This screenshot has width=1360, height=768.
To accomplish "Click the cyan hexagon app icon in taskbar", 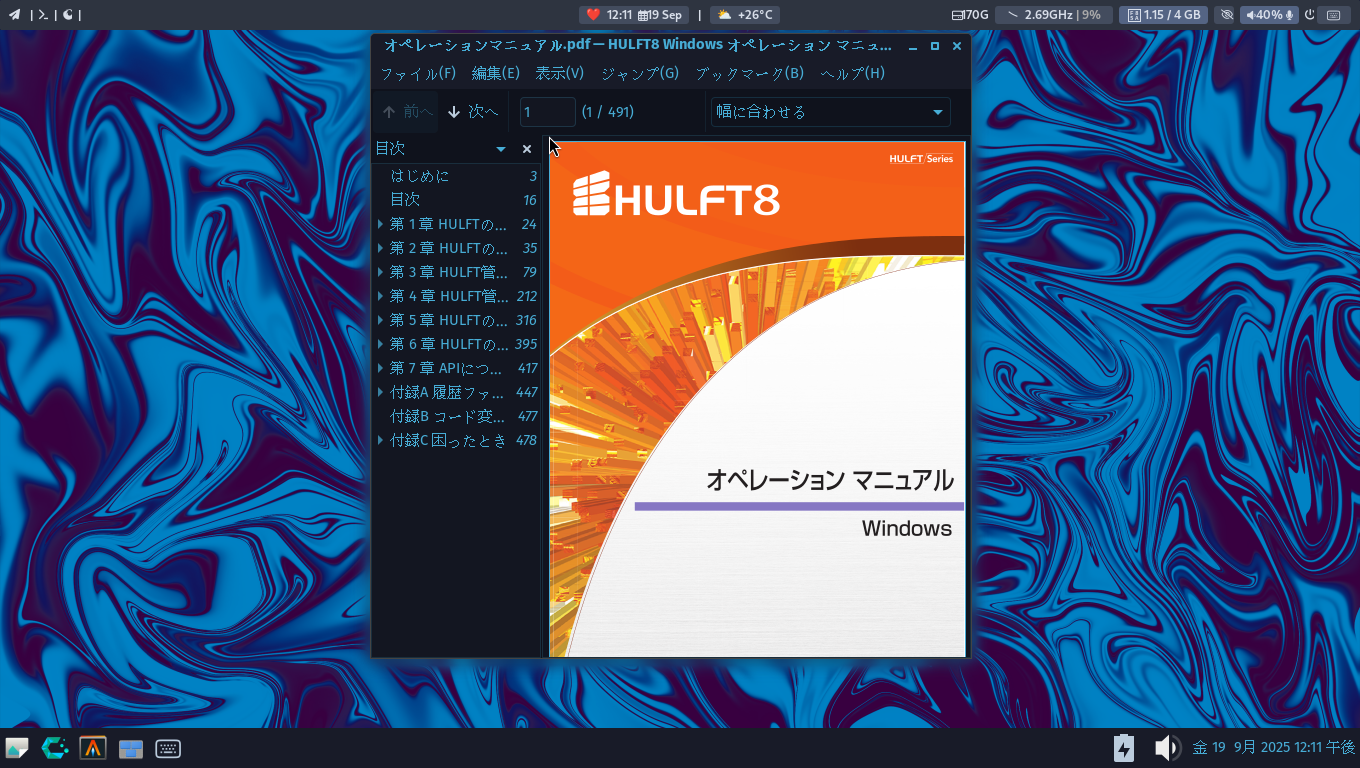I will point(55,748).
